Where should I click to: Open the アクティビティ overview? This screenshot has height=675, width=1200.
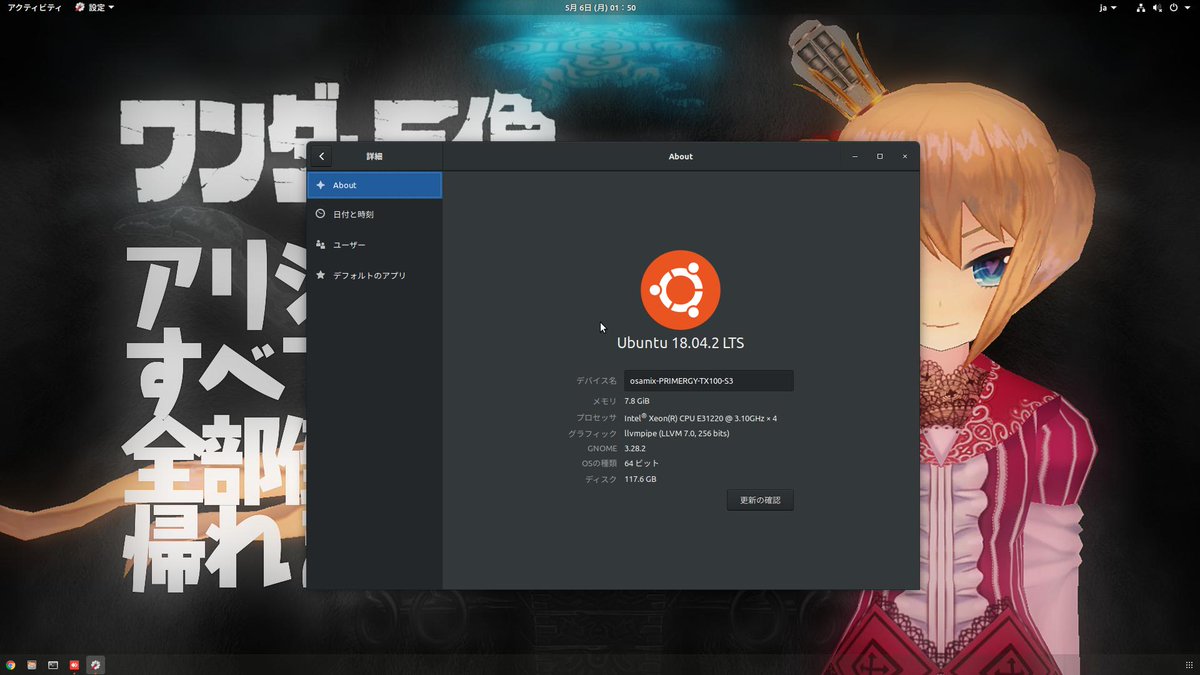(34, 7)
